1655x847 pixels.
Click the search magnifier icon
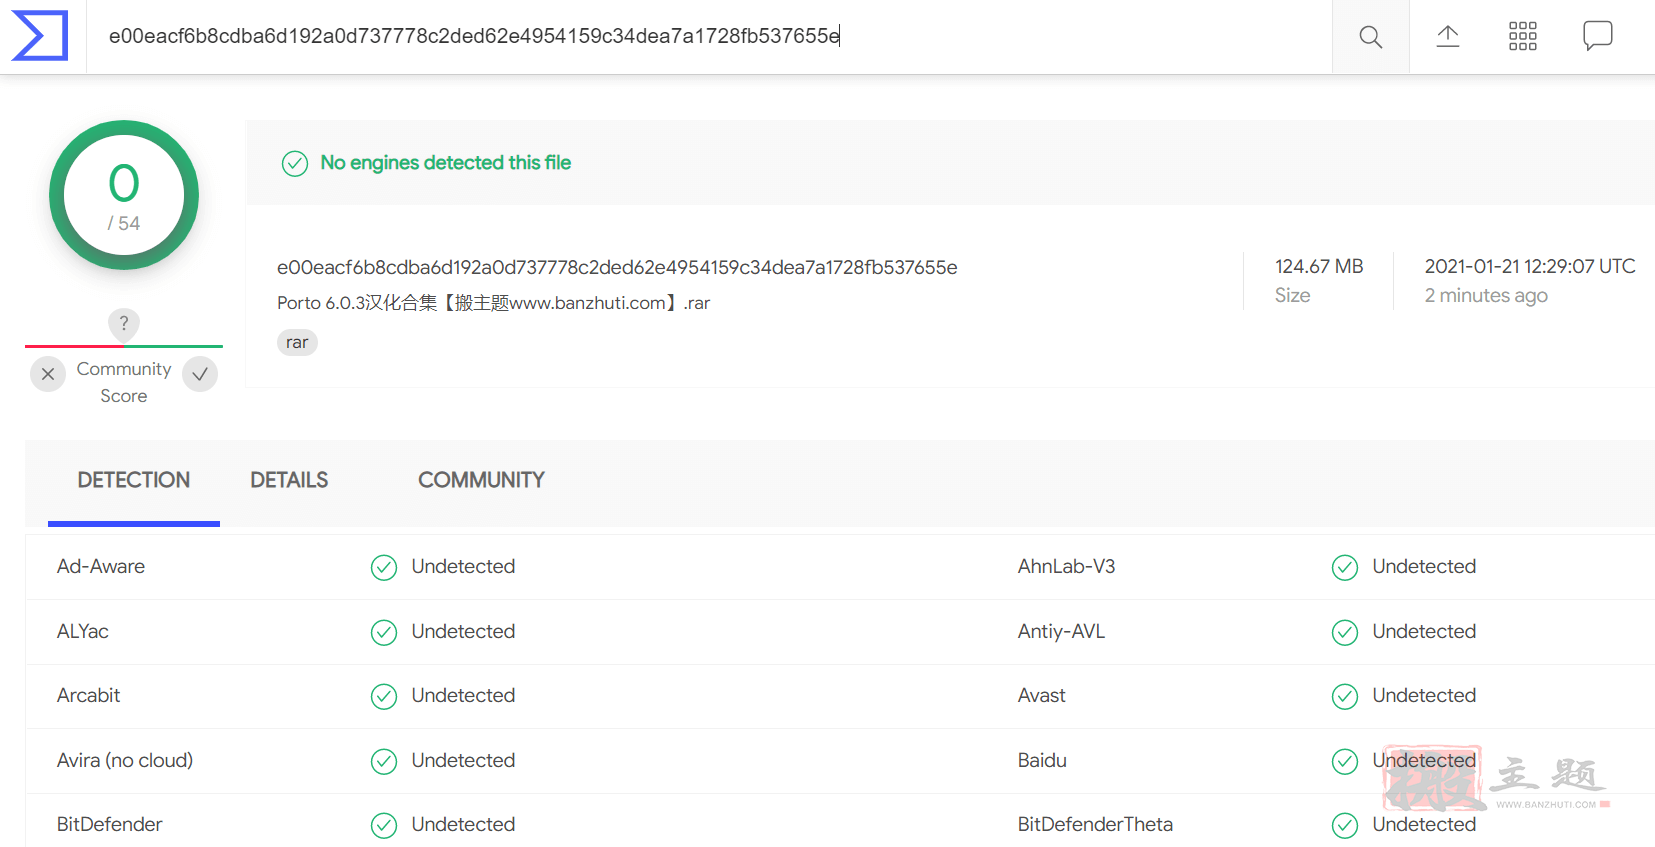[x=1371, y=37]
